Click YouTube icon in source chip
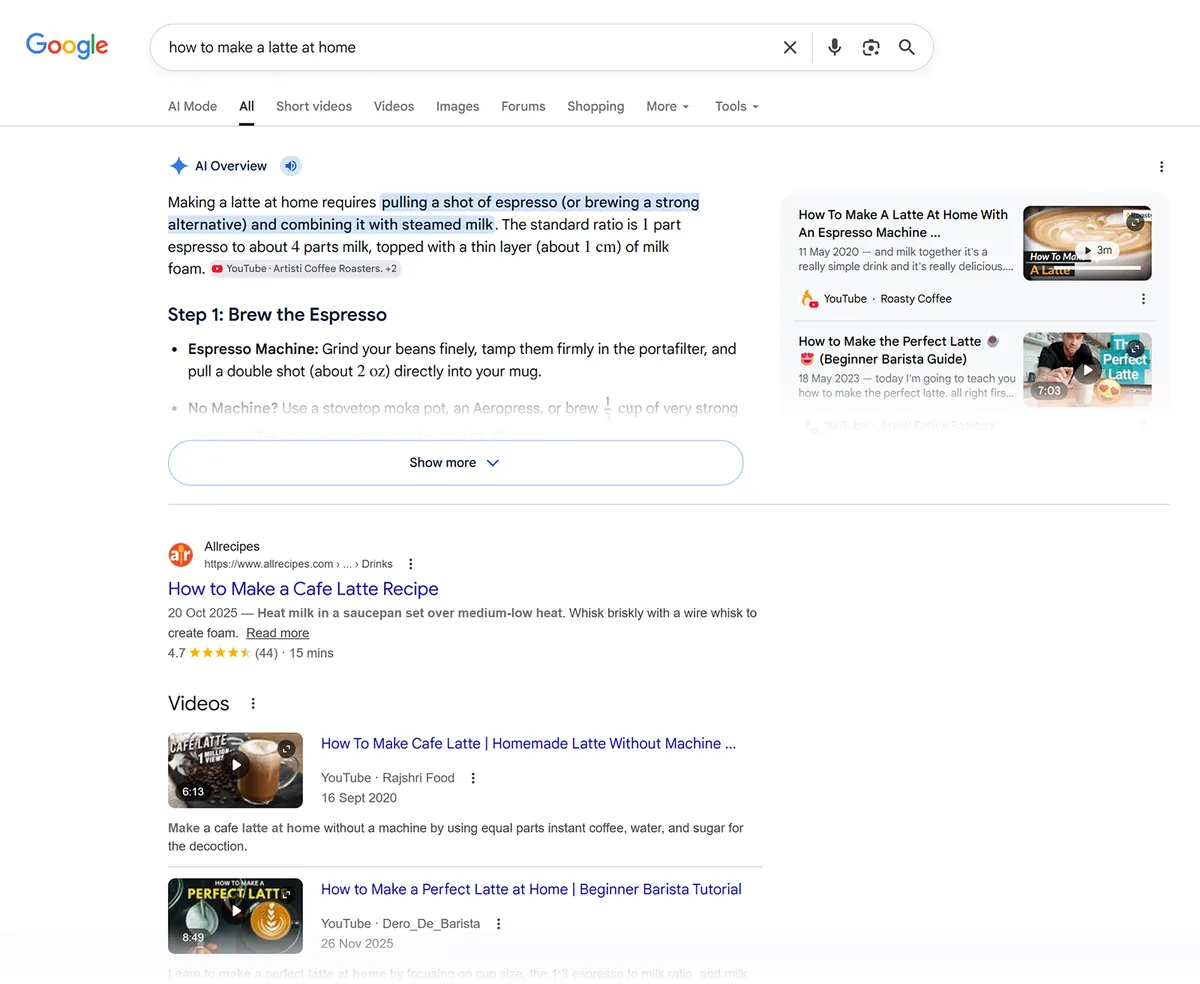The width and height of the screenshot is (1200, 984). pos(217,269)
